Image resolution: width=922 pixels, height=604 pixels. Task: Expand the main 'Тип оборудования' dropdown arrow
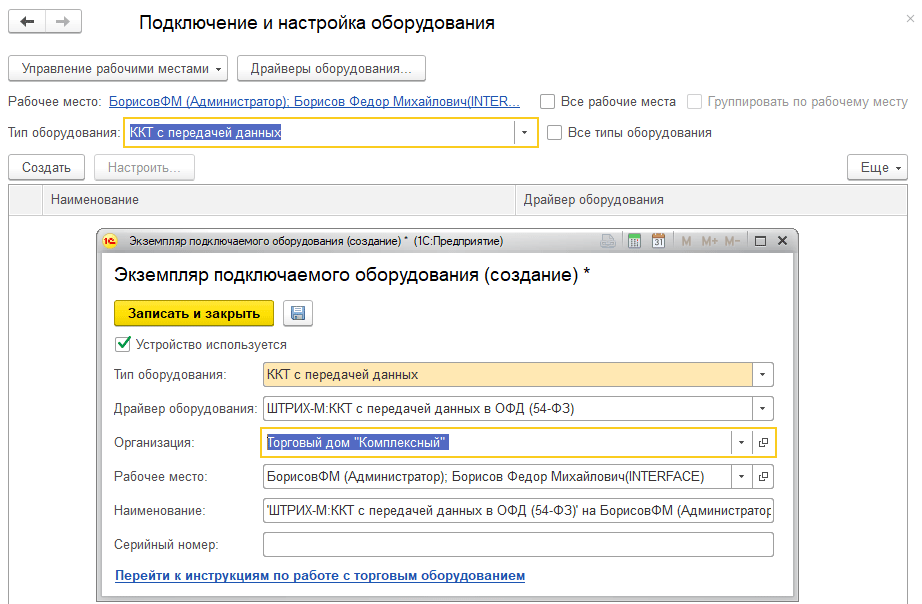click(x=525, y=133)
